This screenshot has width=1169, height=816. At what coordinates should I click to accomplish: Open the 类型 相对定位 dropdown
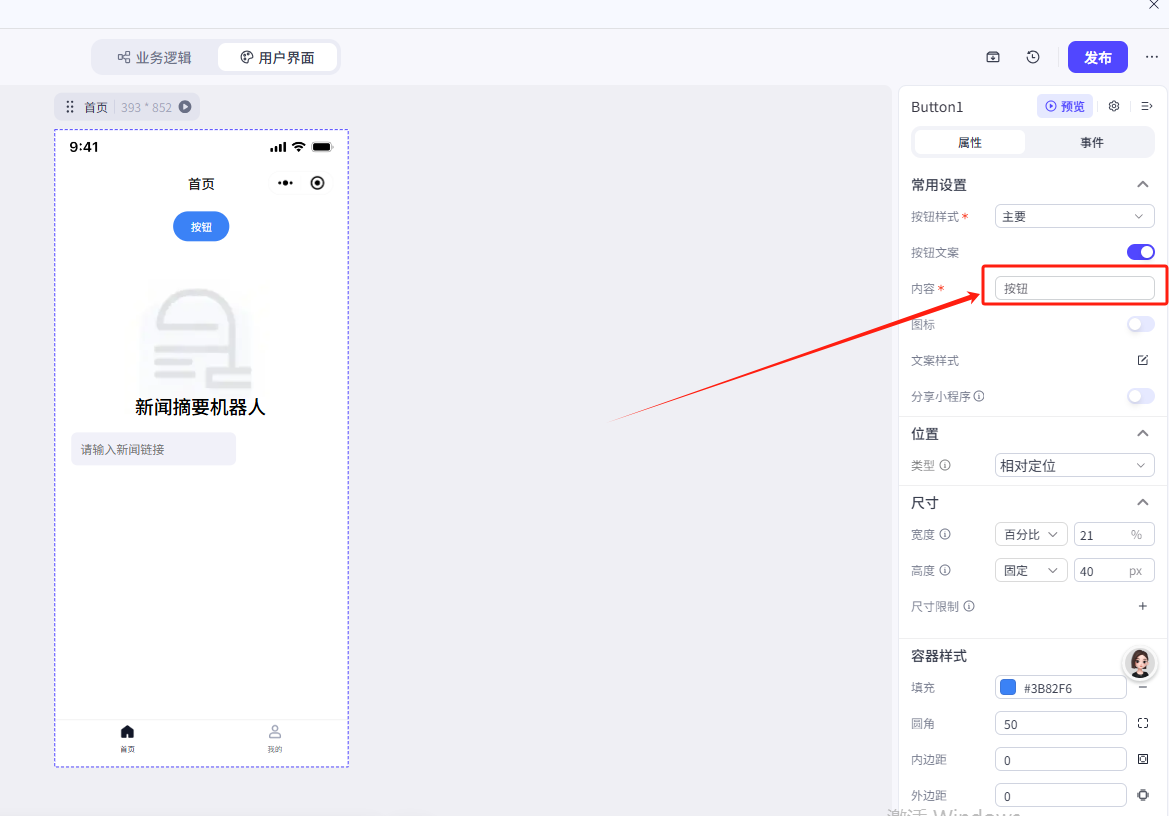coord(1074,465)
